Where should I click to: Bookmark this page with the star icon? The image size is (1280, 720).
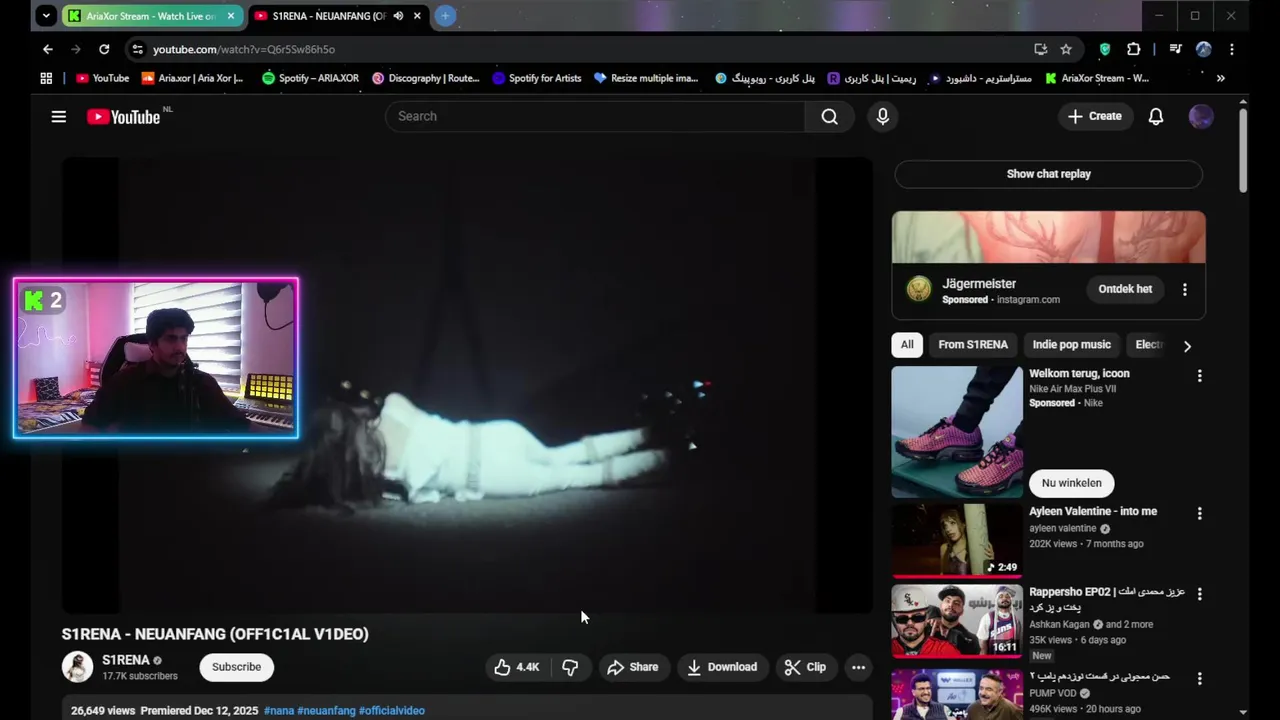coord(1066,49)
